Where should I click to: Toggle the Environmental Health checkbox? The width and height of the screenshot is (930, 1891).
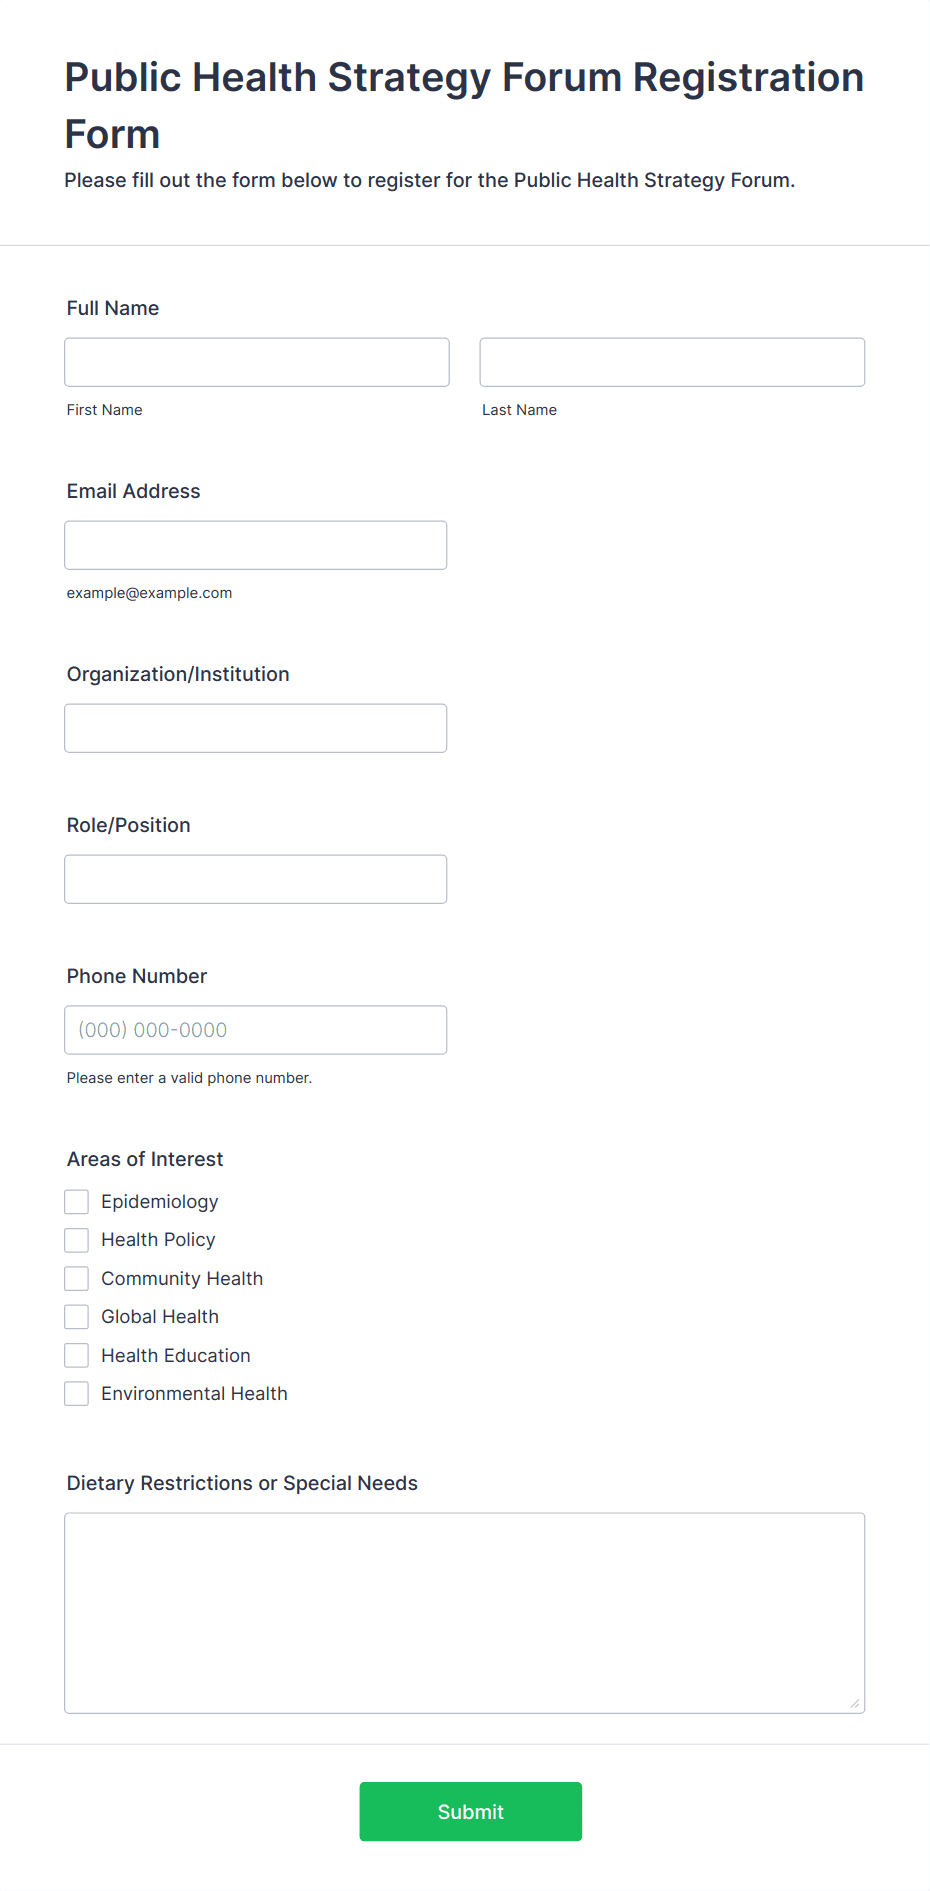(x=77, y=1394)
